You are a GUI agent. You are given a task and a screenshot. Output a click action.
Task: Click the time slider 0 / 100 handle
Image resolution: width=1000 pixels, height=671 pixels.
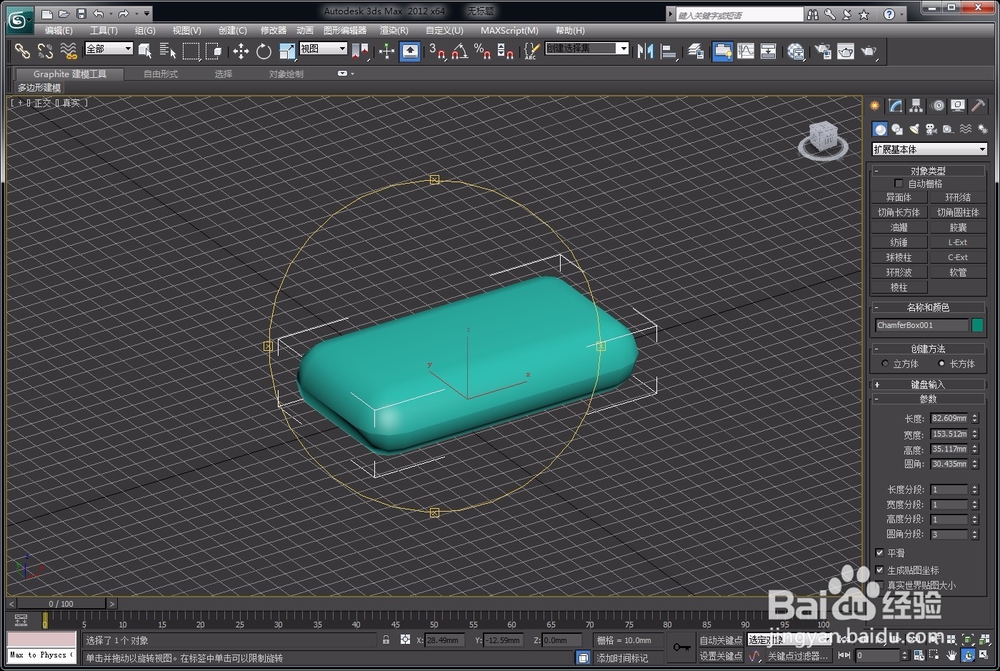[x=61, y=603]
